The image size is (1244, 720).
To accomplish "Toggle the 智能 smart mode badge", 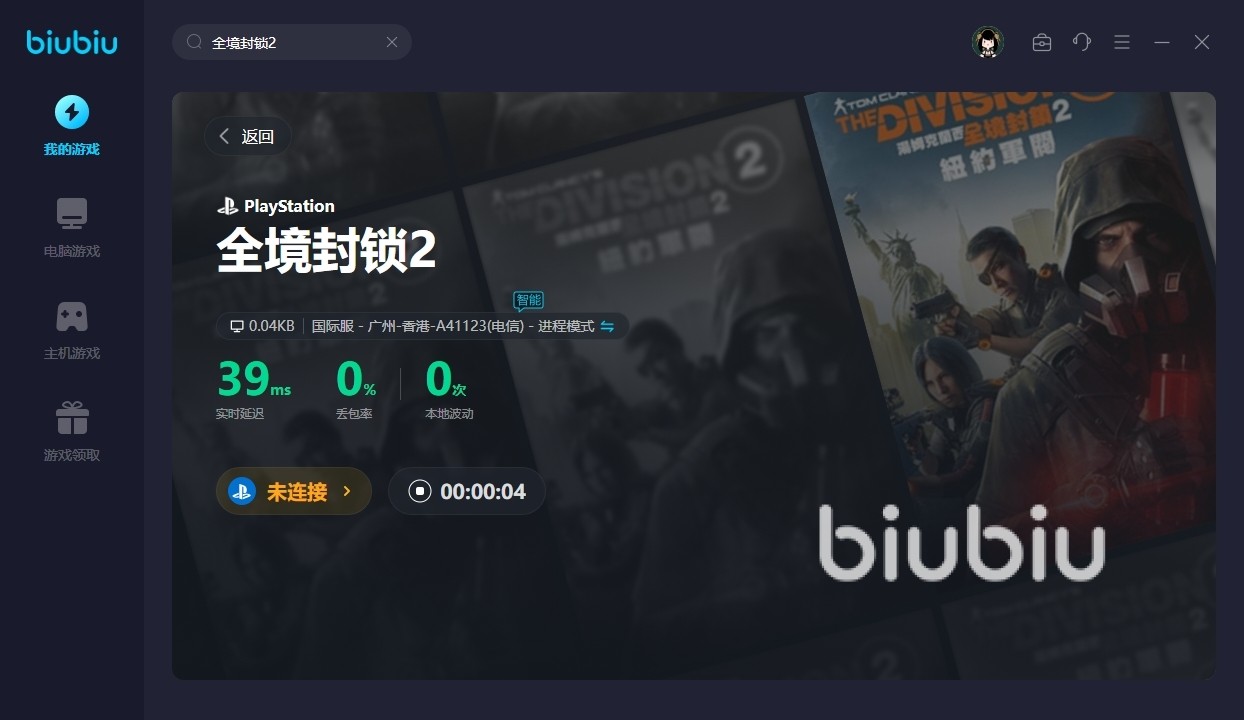I will pyautogui.click(x=528, y=299).
